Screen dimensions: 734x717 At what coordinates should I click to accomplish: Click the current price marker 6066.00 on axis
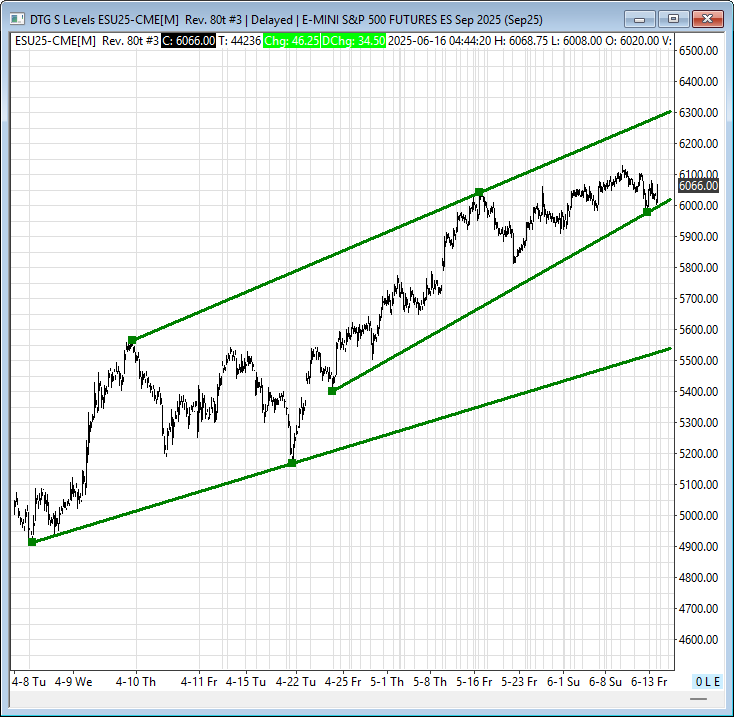point(698,186)
